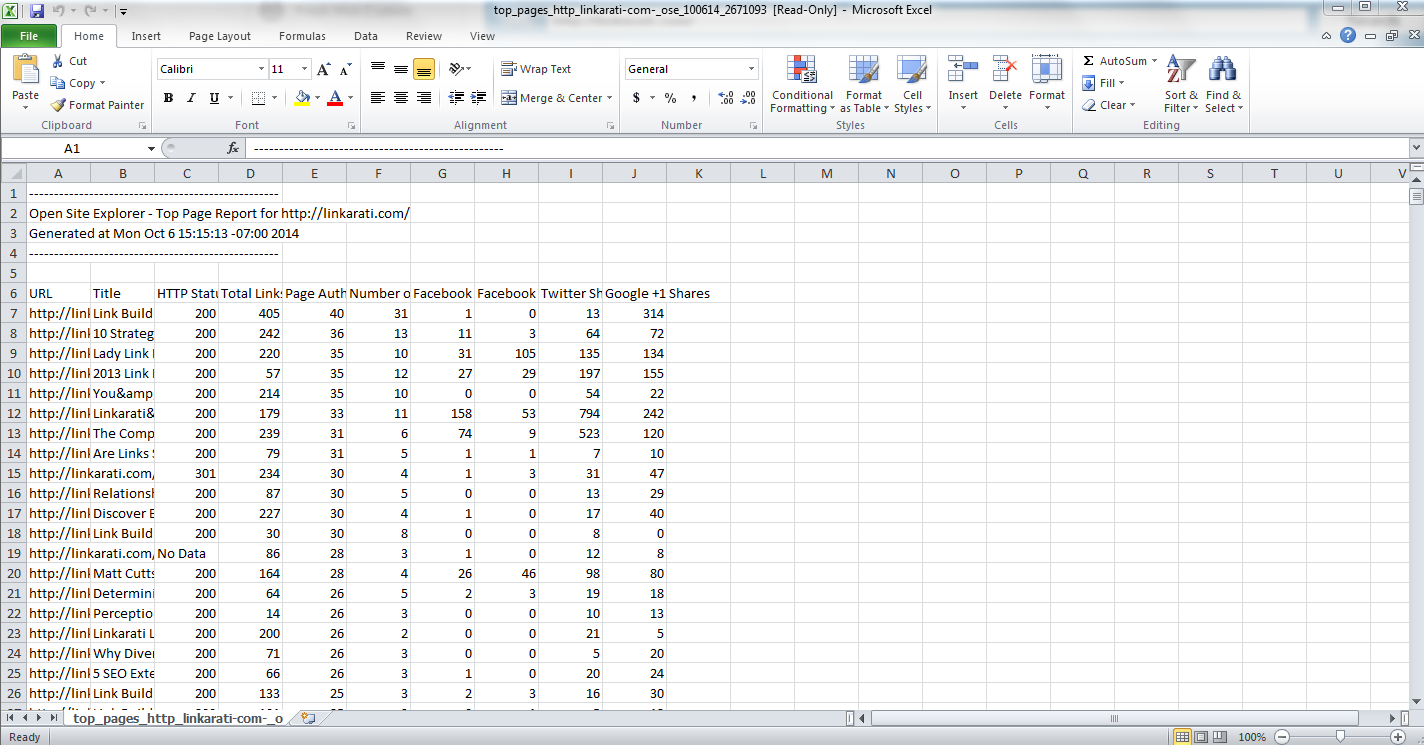Apply Comma Style number format

coord(694,98)
